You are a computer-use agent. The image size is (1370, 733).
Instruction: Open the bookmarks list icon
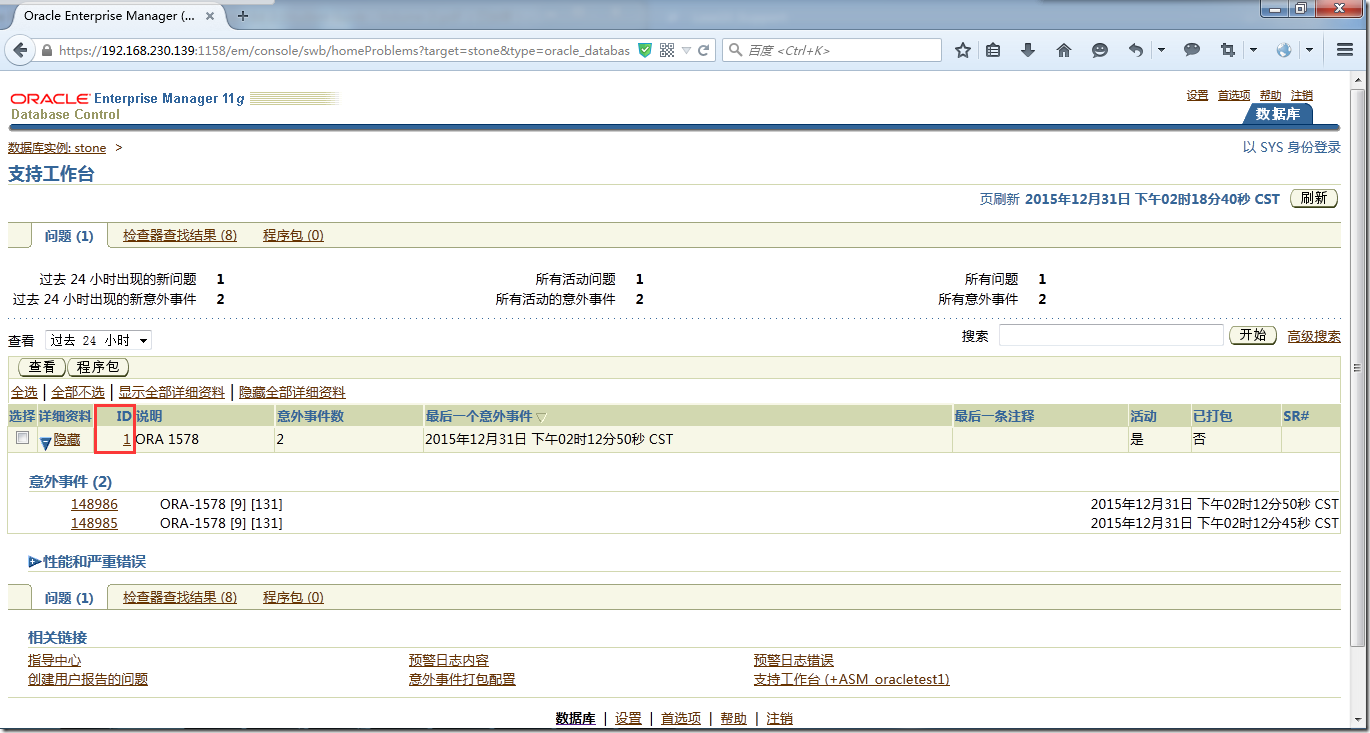pyautogui.click(x=993, y=50)
